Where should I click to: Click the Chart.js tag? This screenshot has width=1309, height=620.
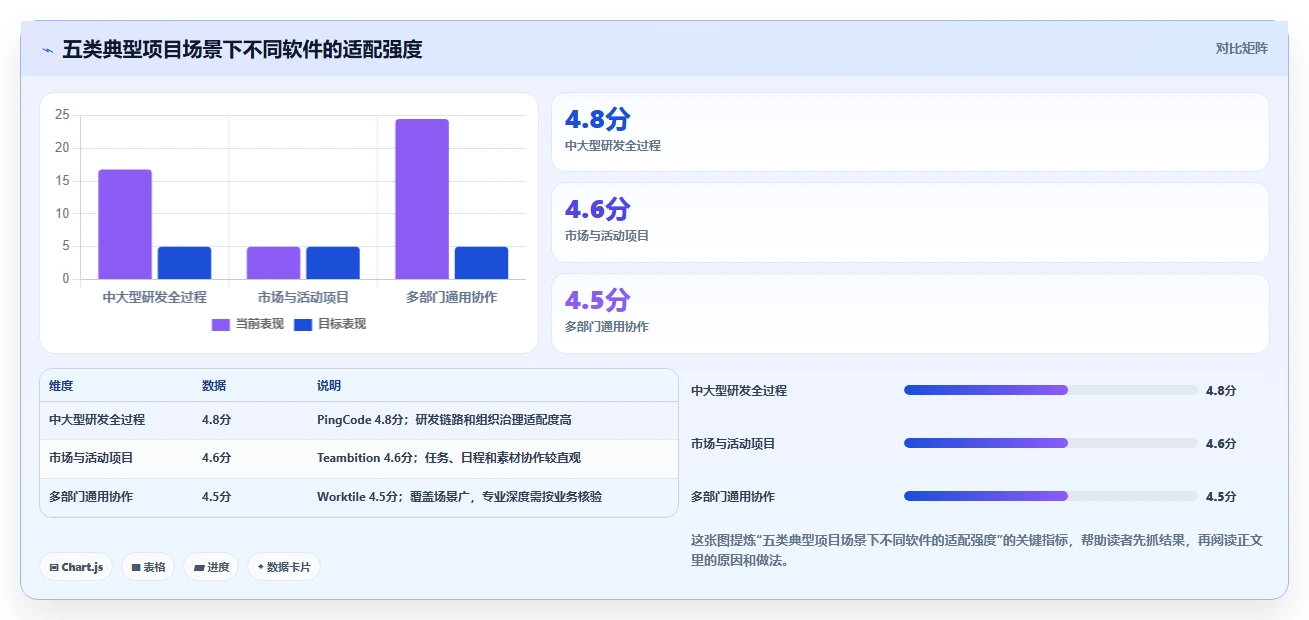point(77,567)
